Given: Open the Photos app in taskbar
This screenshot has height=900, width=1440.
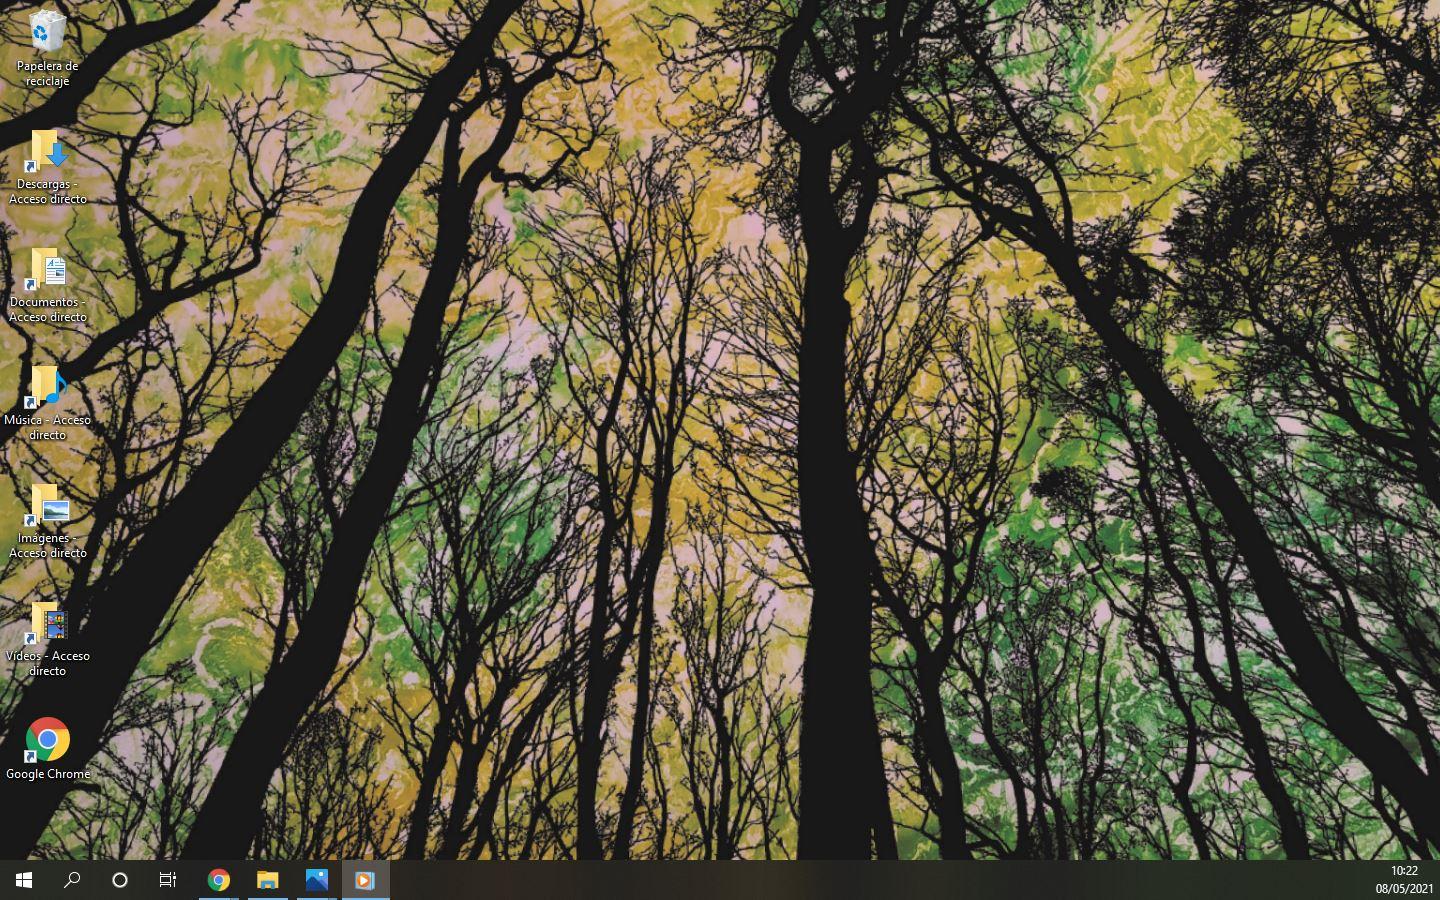Looking at the screenshot, I should 317,880.
